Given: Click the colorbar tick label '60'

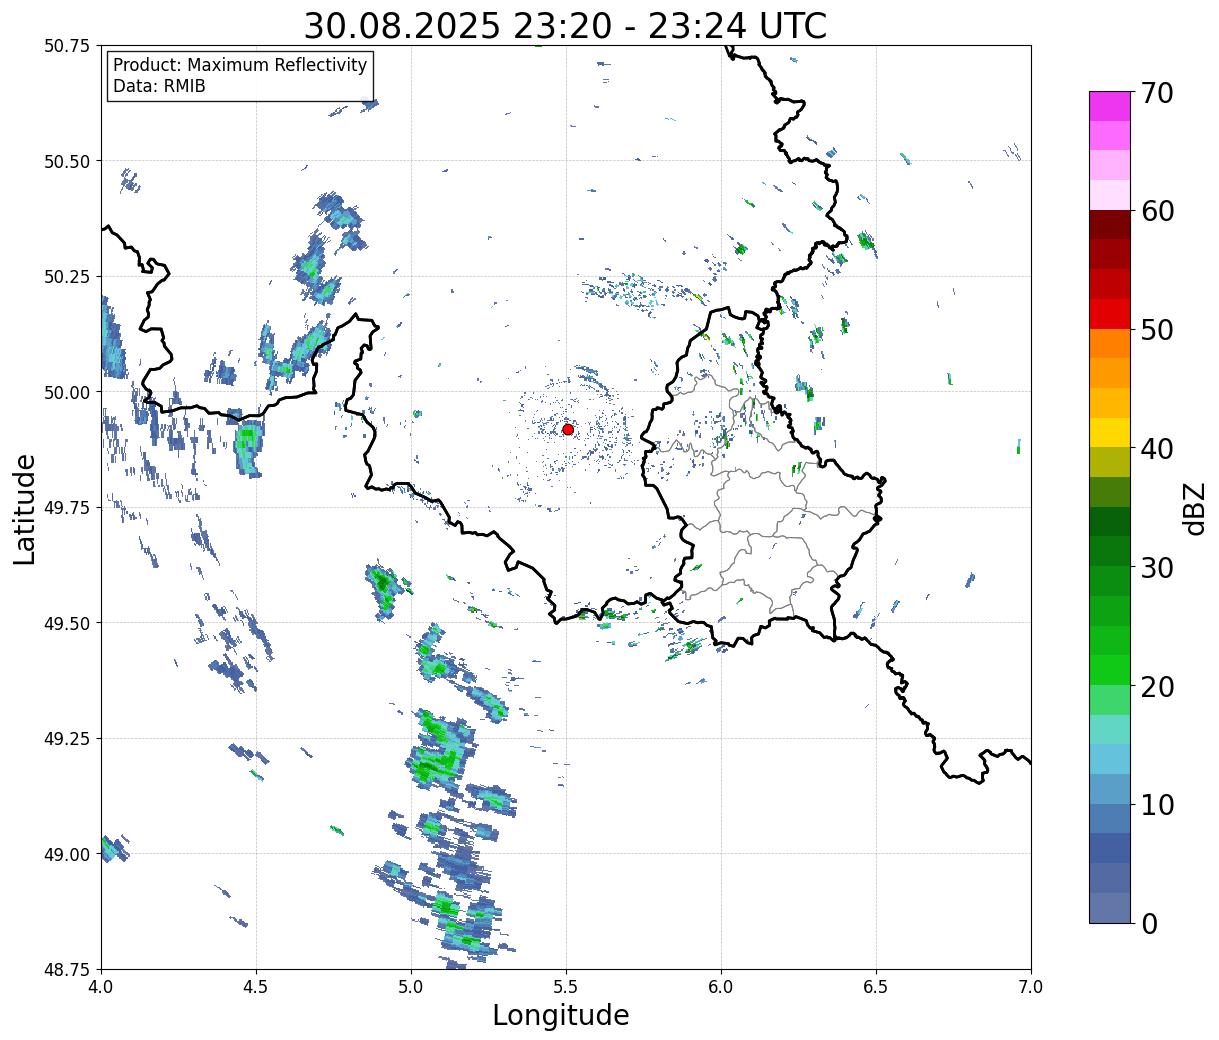Looking at the screenshot, I should pyautogui.click(x=1156, y=211).
